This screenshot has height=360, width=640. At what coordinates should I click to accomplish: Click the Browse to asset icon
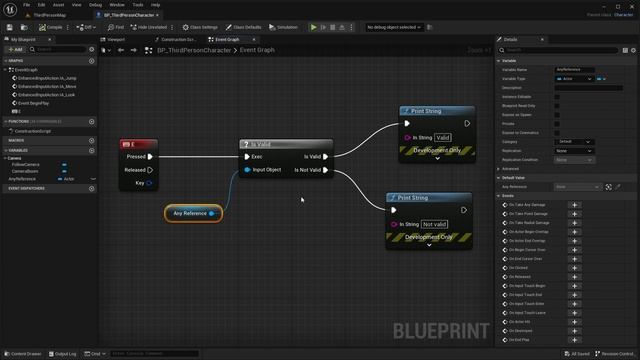(24, 27)
